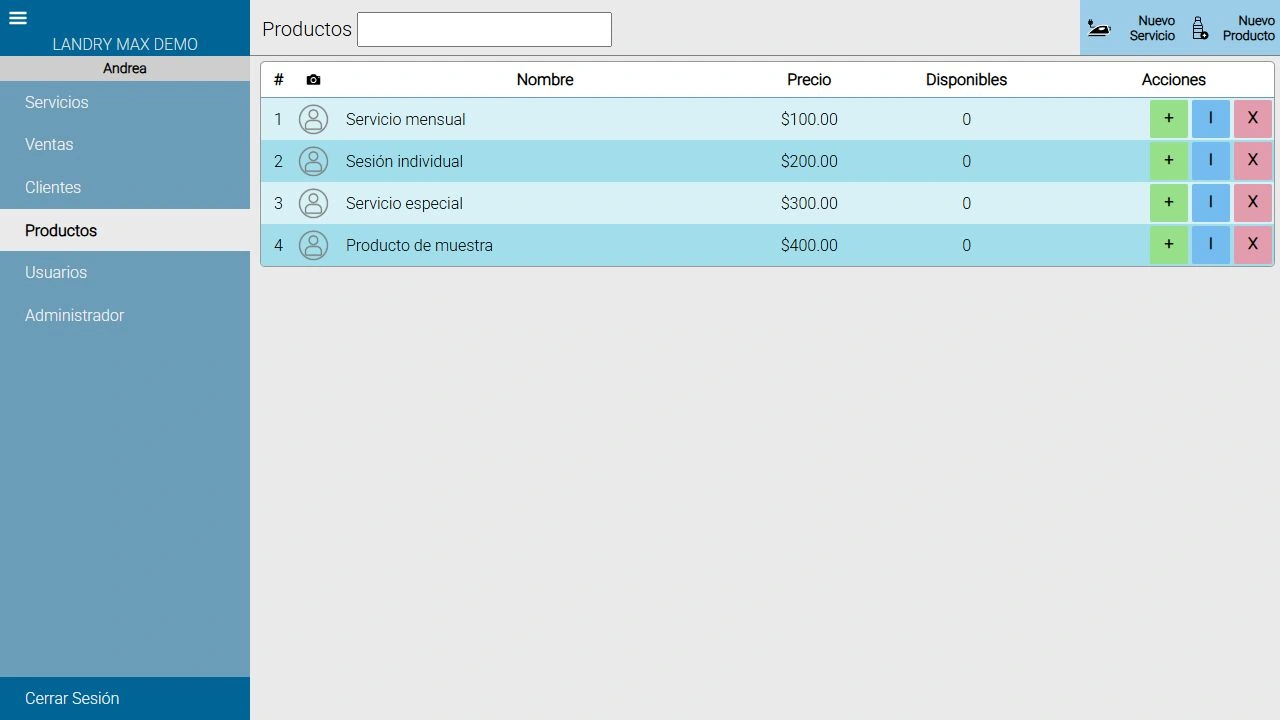This screenshot has width=1280, height=720.
Task: Select the Servicio especial product name
Action: 404,203
